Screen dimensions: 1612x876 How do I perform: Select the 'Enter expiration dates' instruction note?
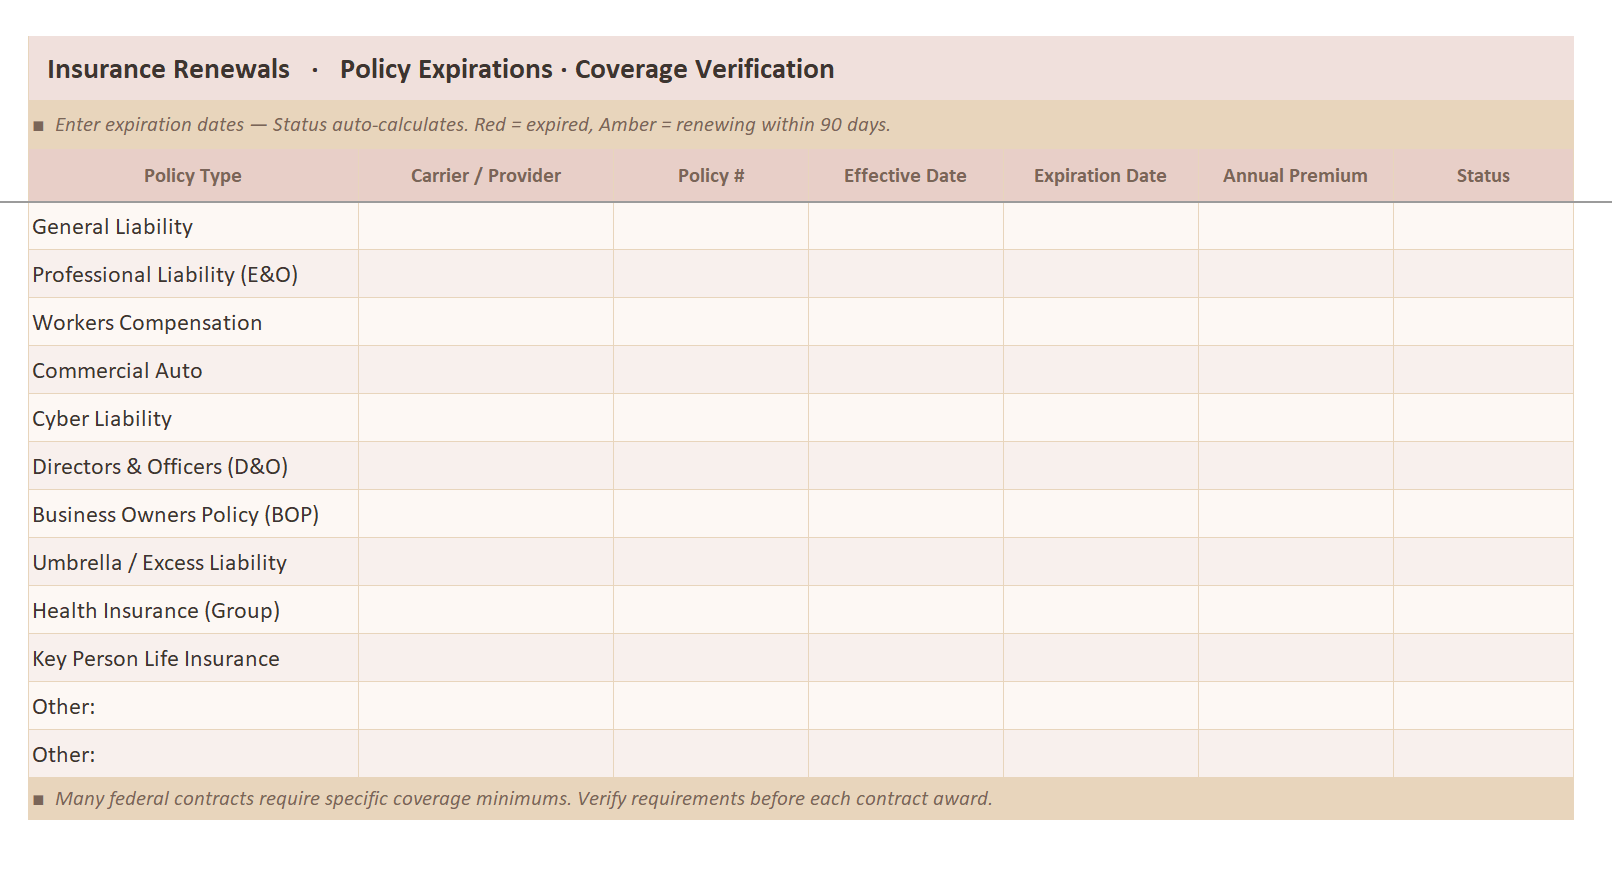(801, 125)
